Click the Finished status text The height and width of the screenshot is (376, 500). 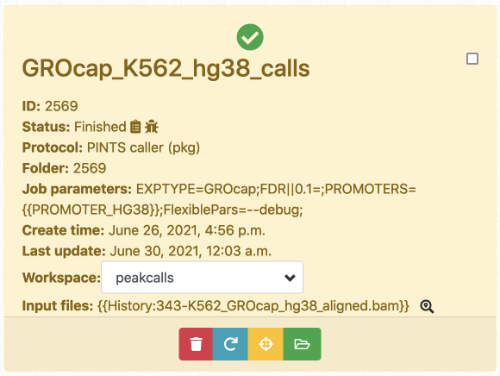(x=100, y=127)
